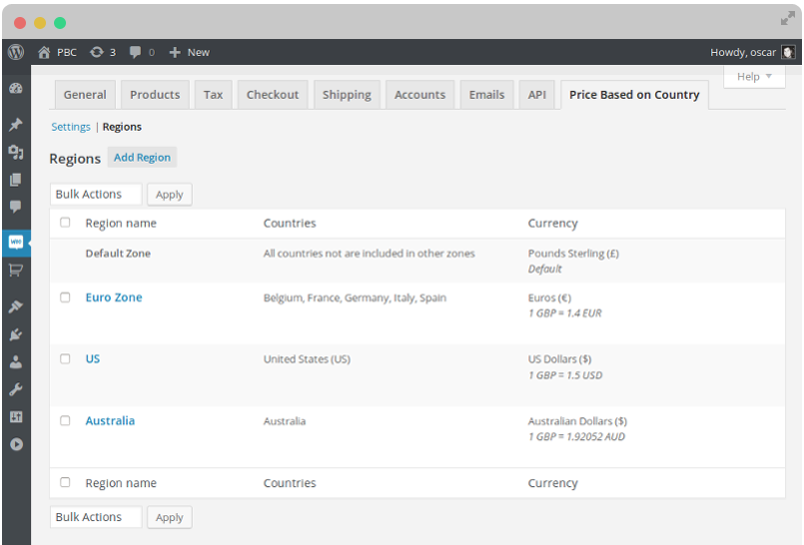Screen dimensions: 804x545
Task: Toggle select-all checkbox in table header
Action: tap(65, 223)
